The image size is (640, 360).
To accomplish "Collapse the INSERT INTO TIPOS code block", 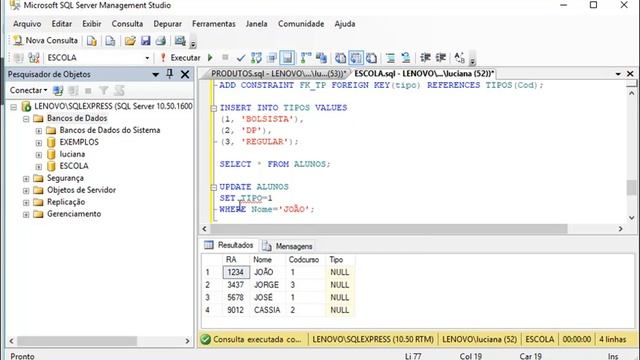I will coord(213,108).
